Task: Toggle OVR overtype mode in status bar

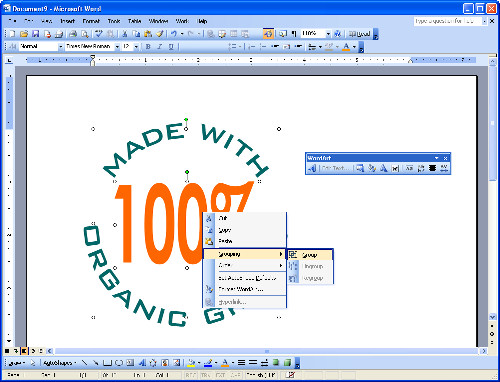Action: click(236, 375)
